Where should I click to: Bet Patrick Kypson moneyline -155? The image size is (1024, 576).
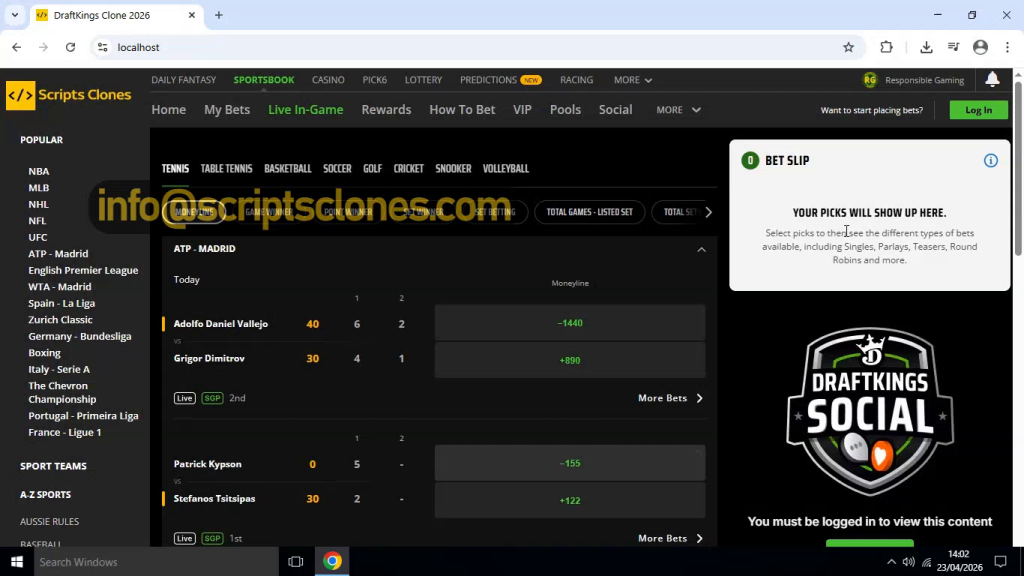point(569,463)
